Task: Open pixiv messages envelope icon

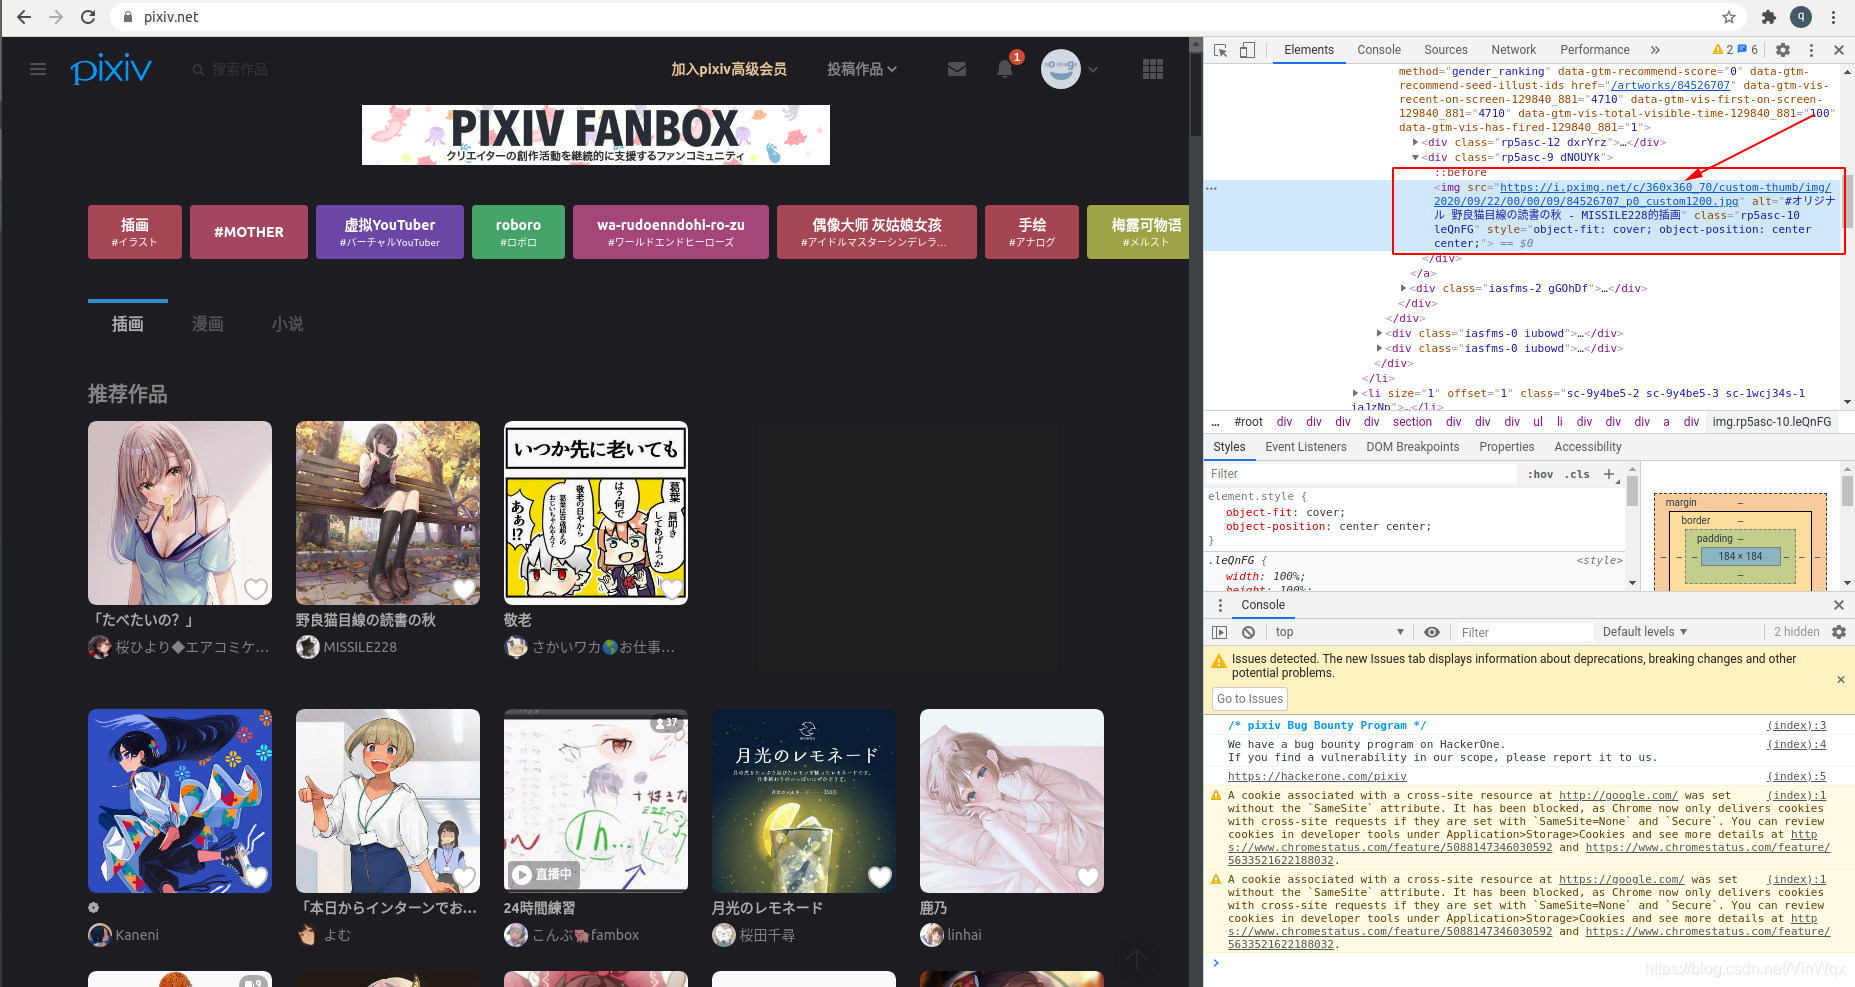Action: coord(957,69)
